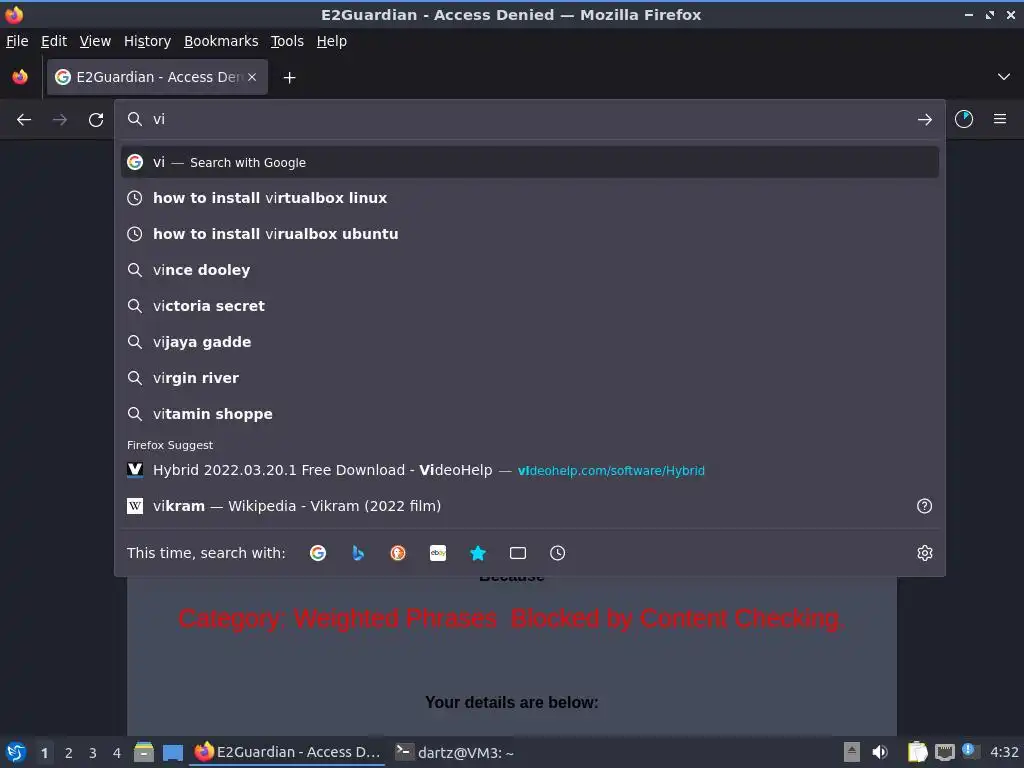Click the 4:32 clock in taskbar
Viewport: 1024px width, 768px height.
(x=1004, y=752)
